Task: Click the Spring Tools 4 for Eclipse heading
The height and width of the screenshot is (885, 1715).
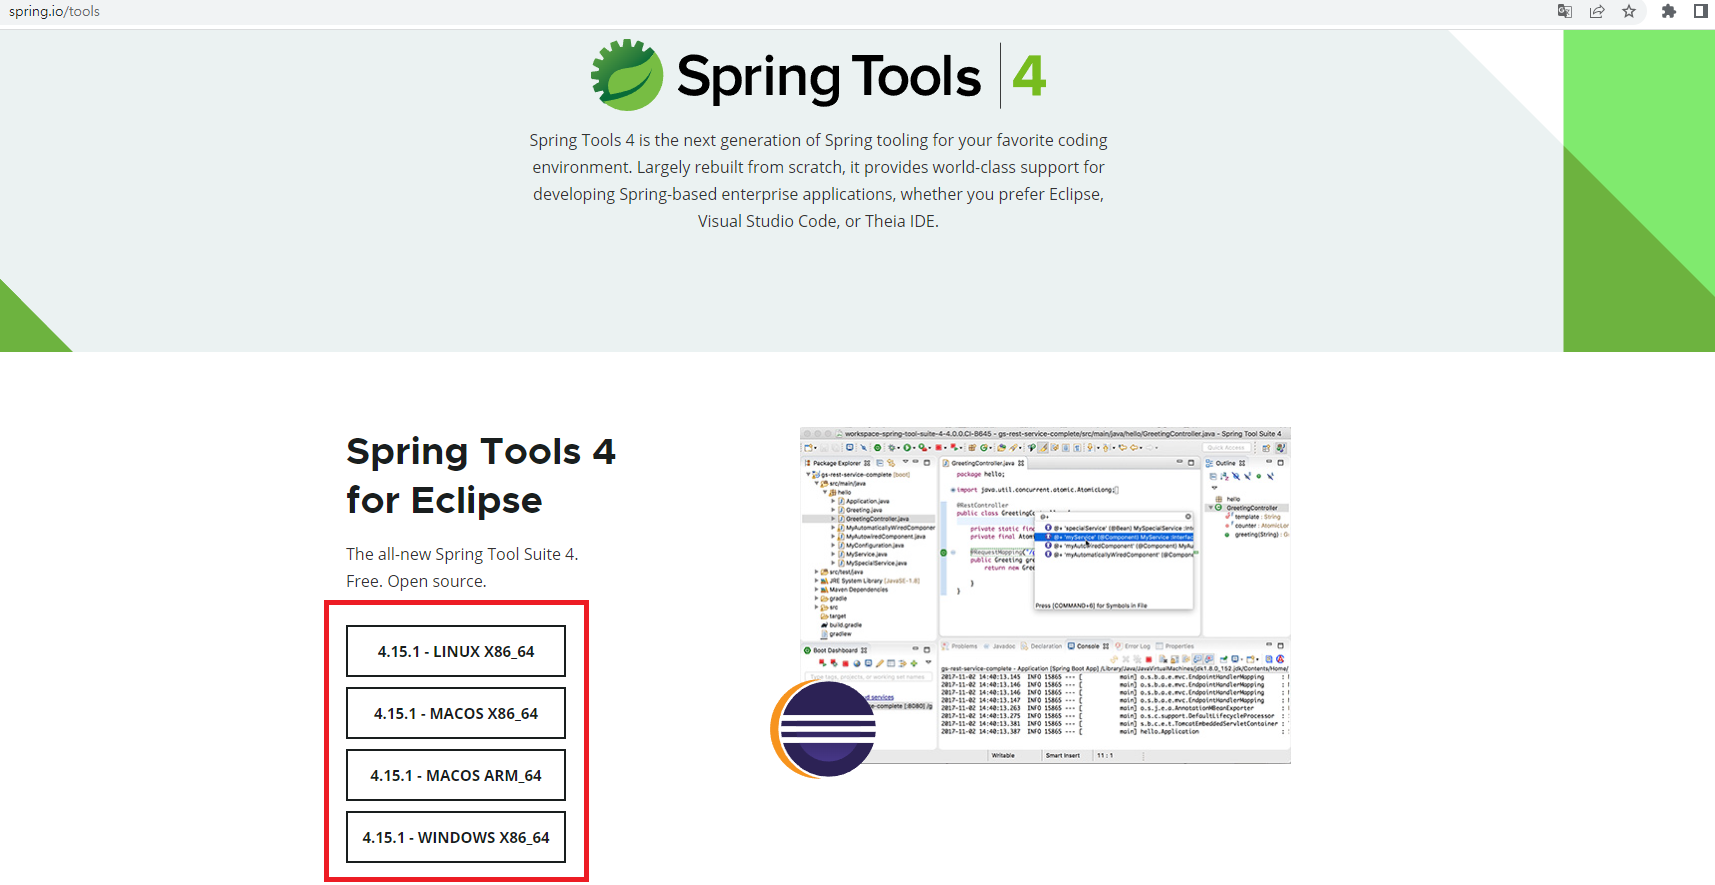Action: tap(481, 476)
